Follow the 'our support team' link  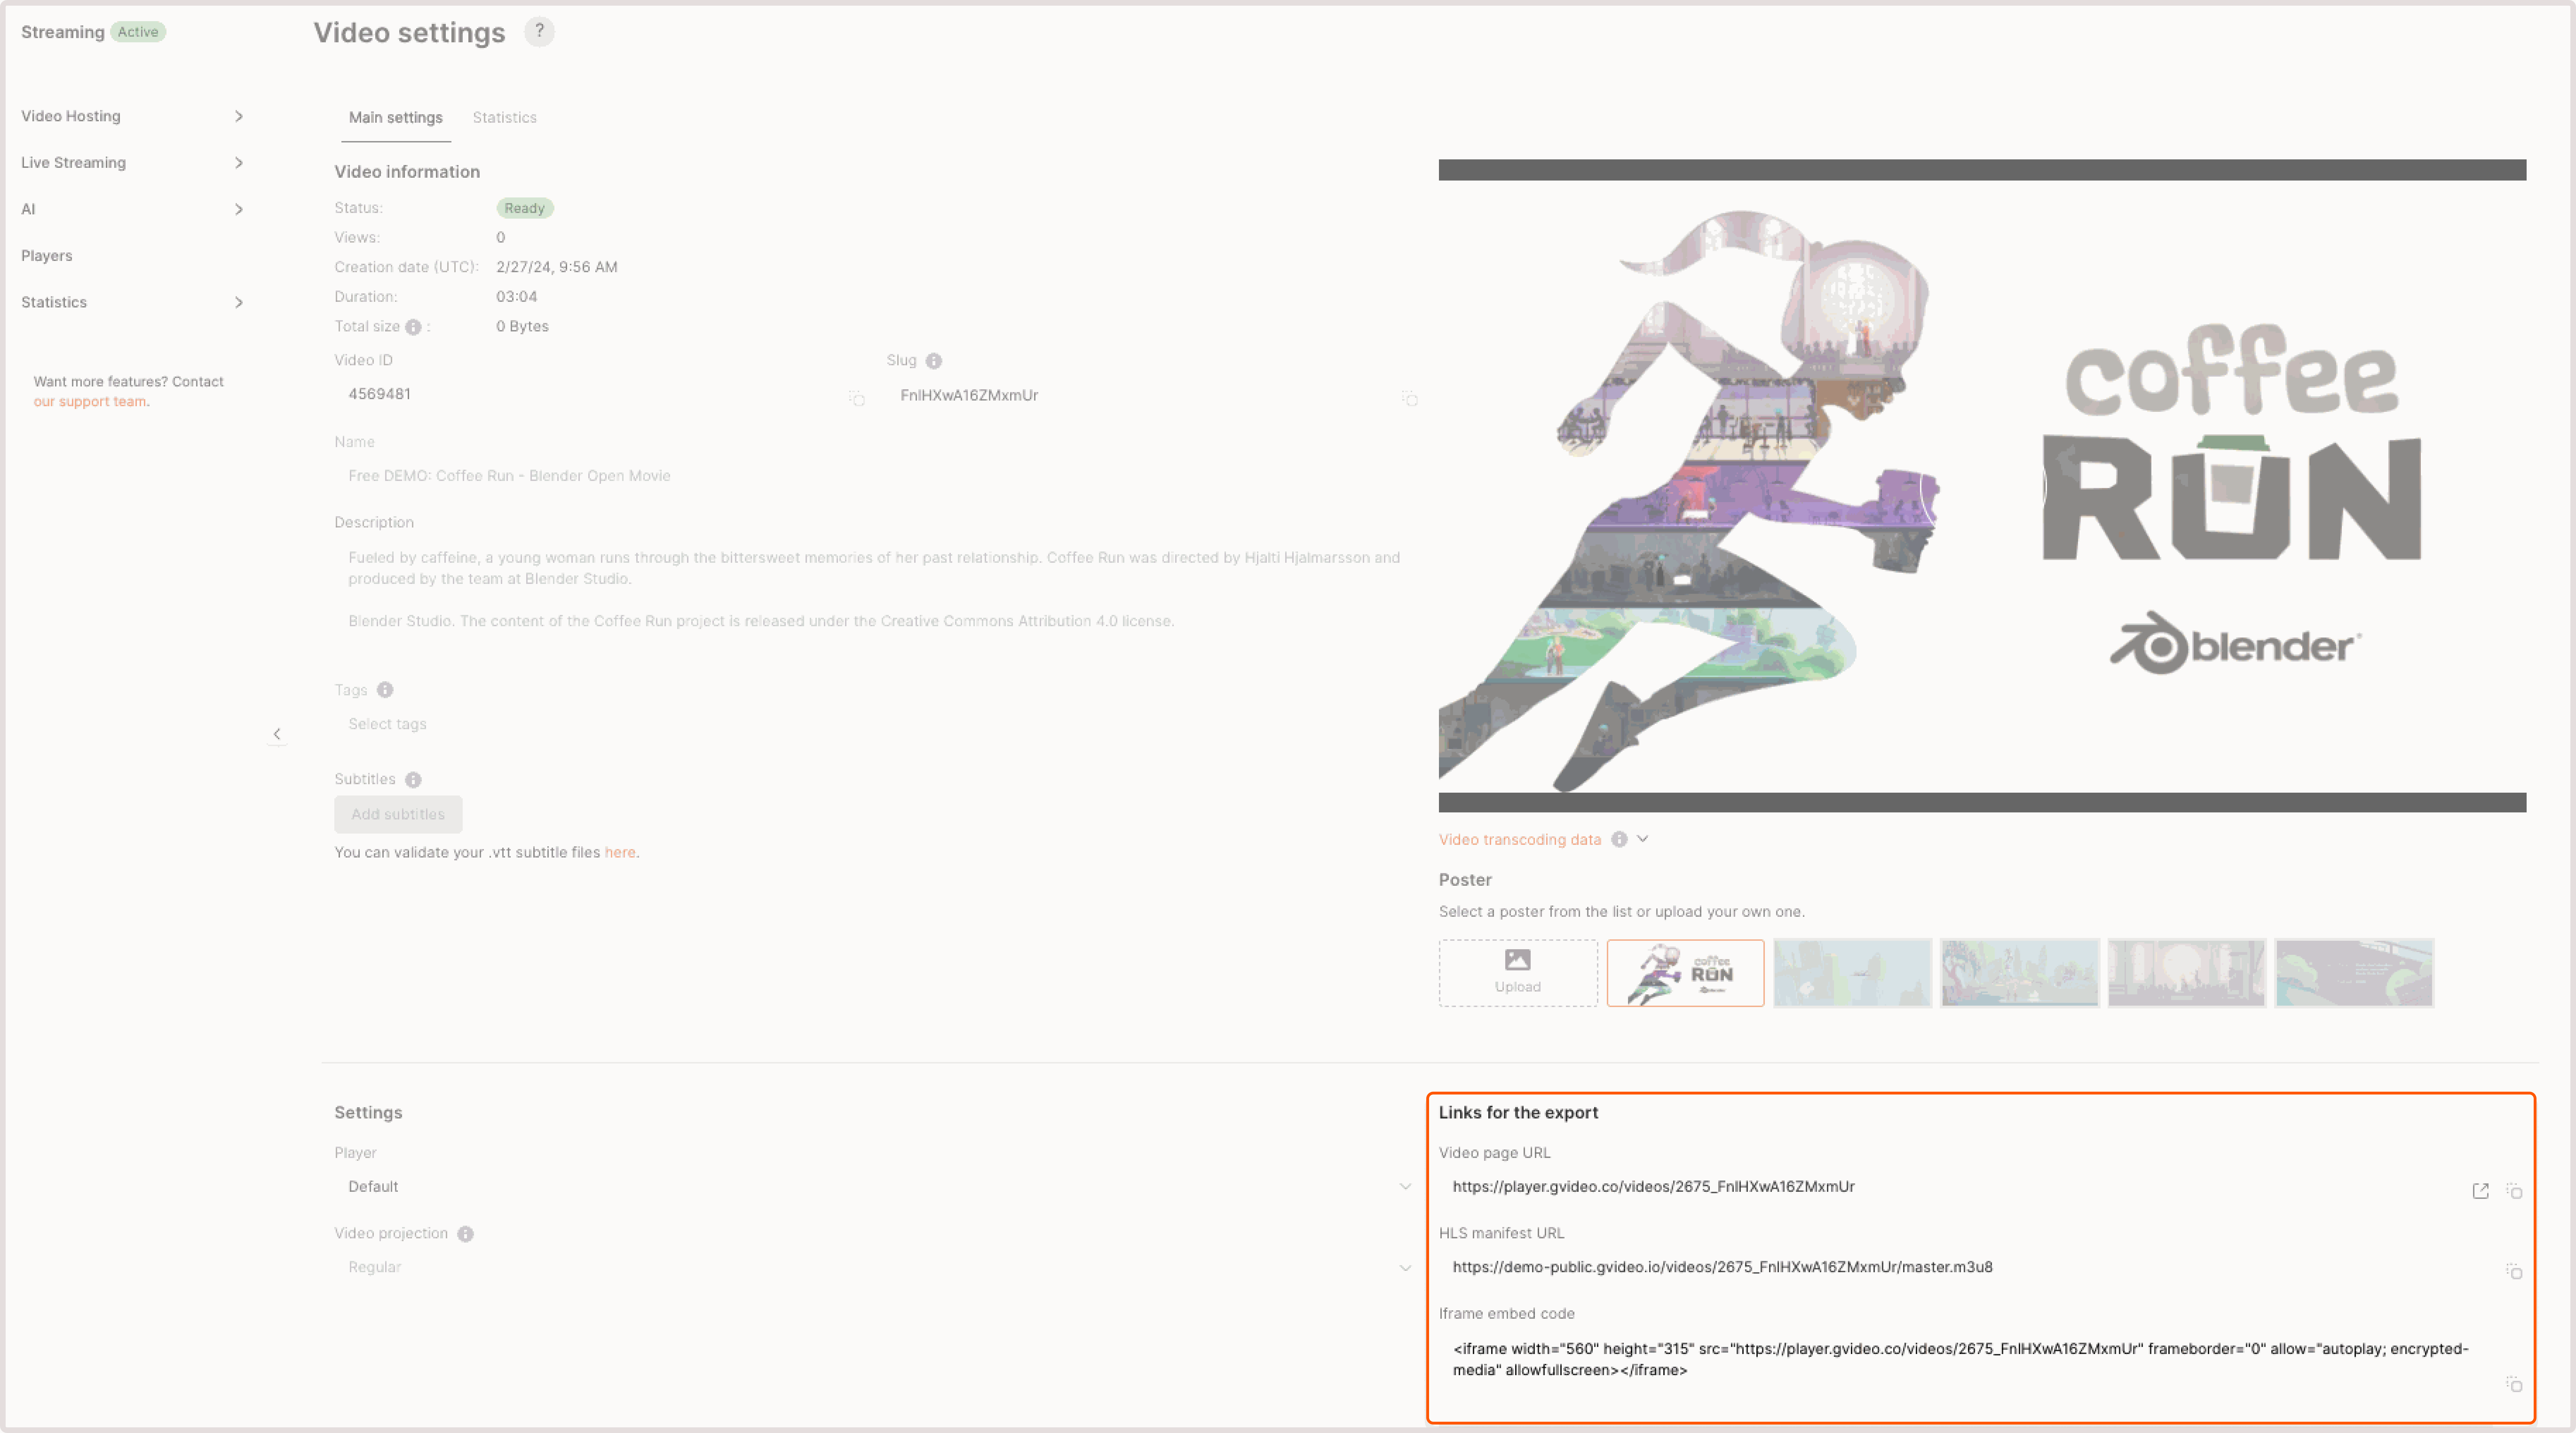90,402
